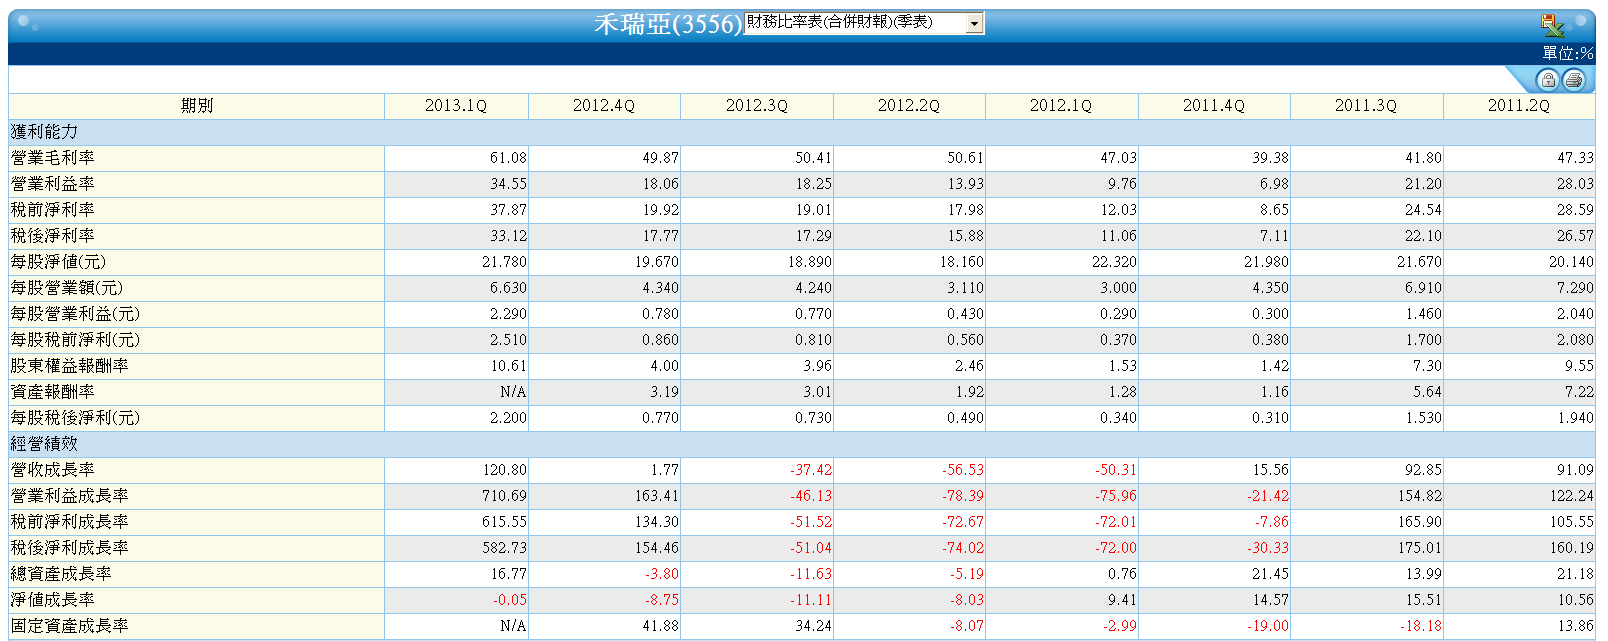Image resolution: width=1608 pixels, height=641 pixels.
Task: Select the 2011.2Q column header
Action: point(1519,106)
